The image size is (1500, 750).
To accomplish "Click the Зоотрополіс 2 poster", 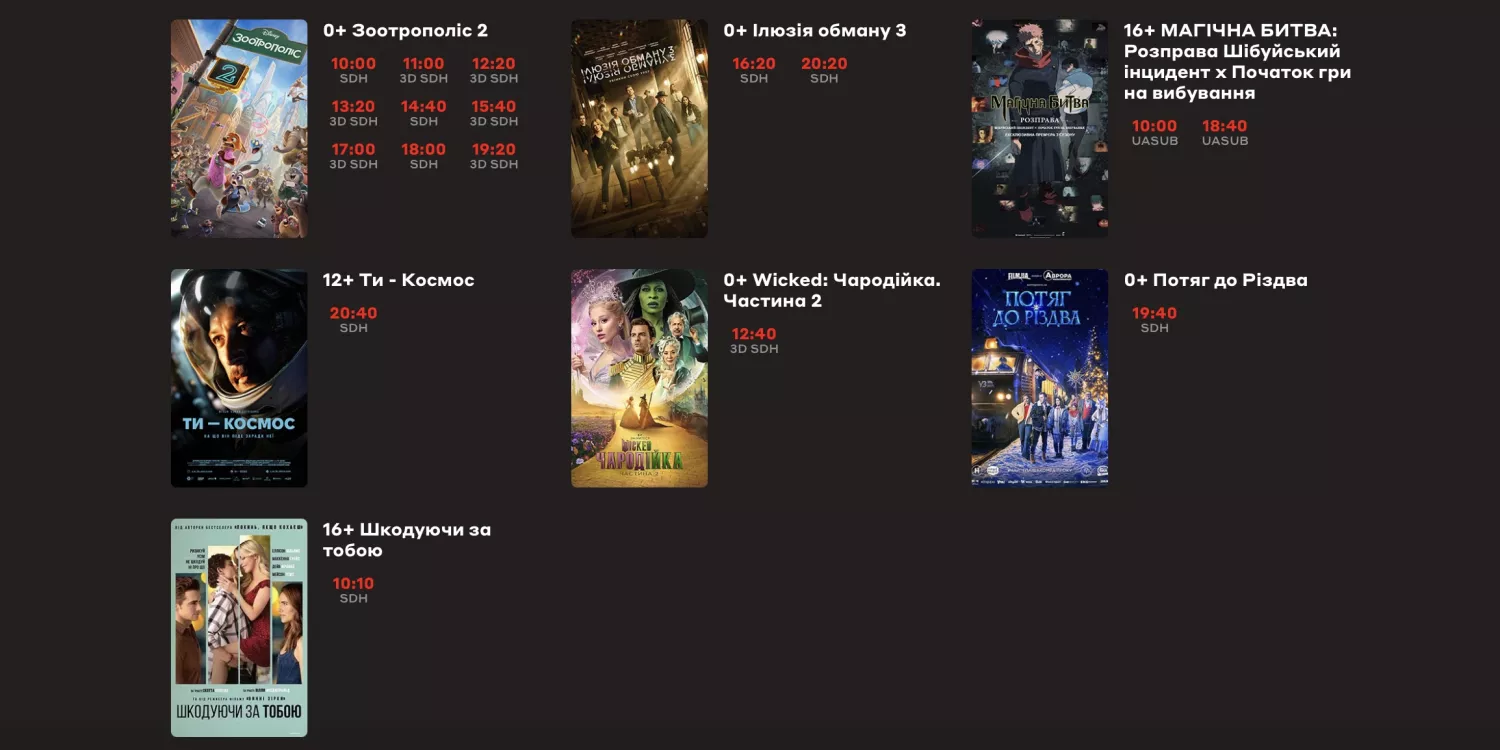I will coord(238,128).
